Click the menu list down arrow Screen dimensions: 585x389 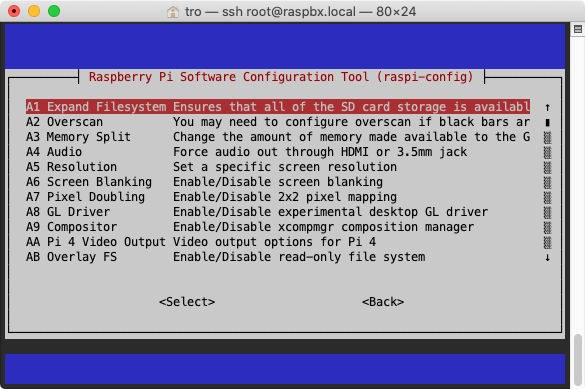tap(547, 257)
